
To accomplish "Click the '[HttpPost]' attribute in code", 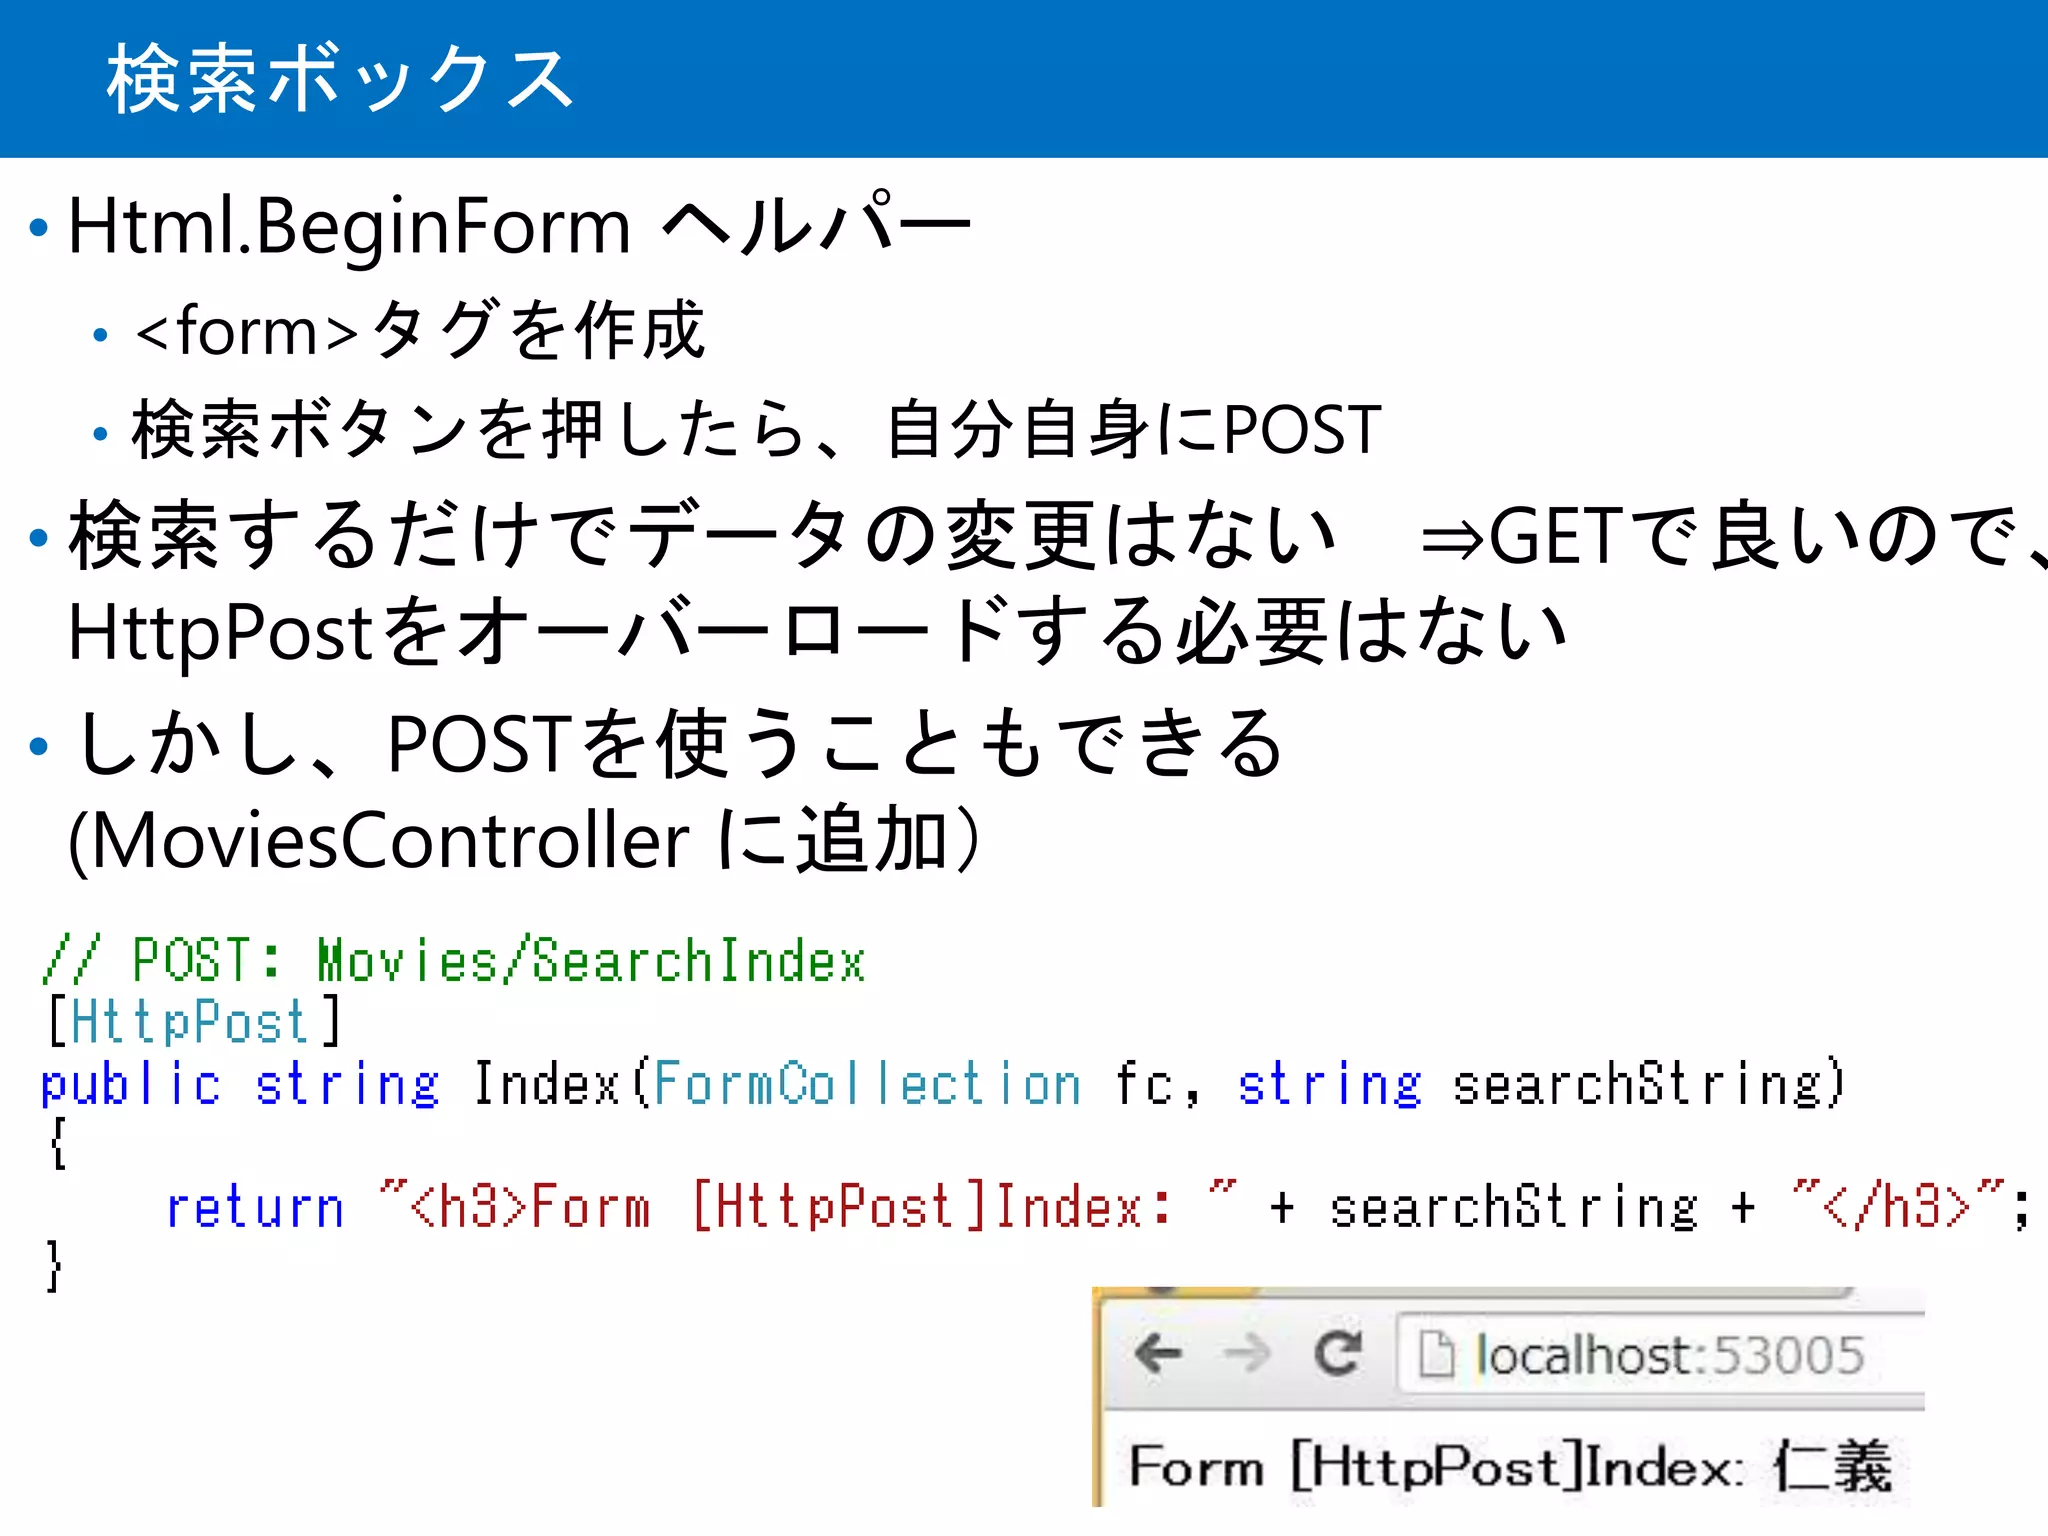I will tap(194, 1022).
